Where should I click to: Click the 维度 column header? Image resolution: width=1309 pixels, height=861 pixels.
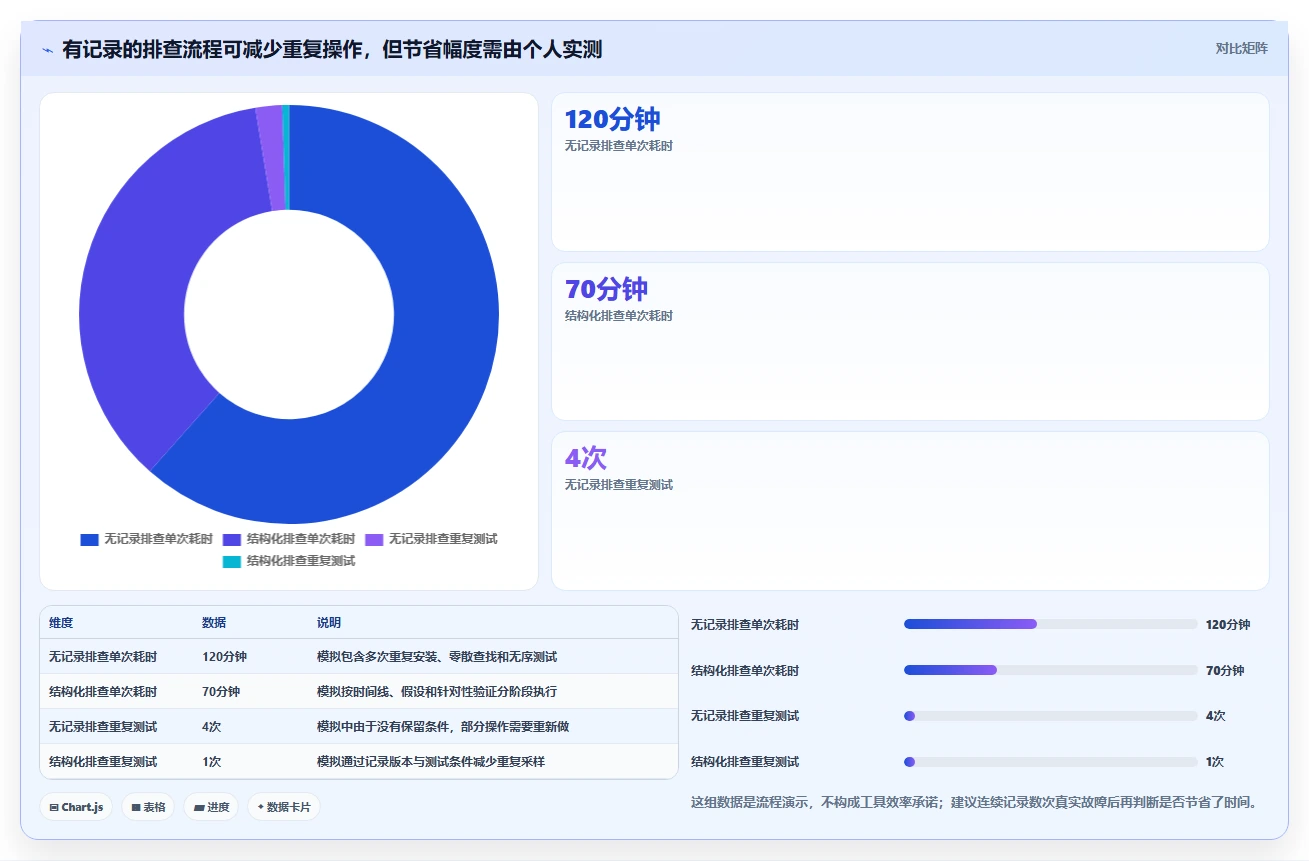coord(61,623)
